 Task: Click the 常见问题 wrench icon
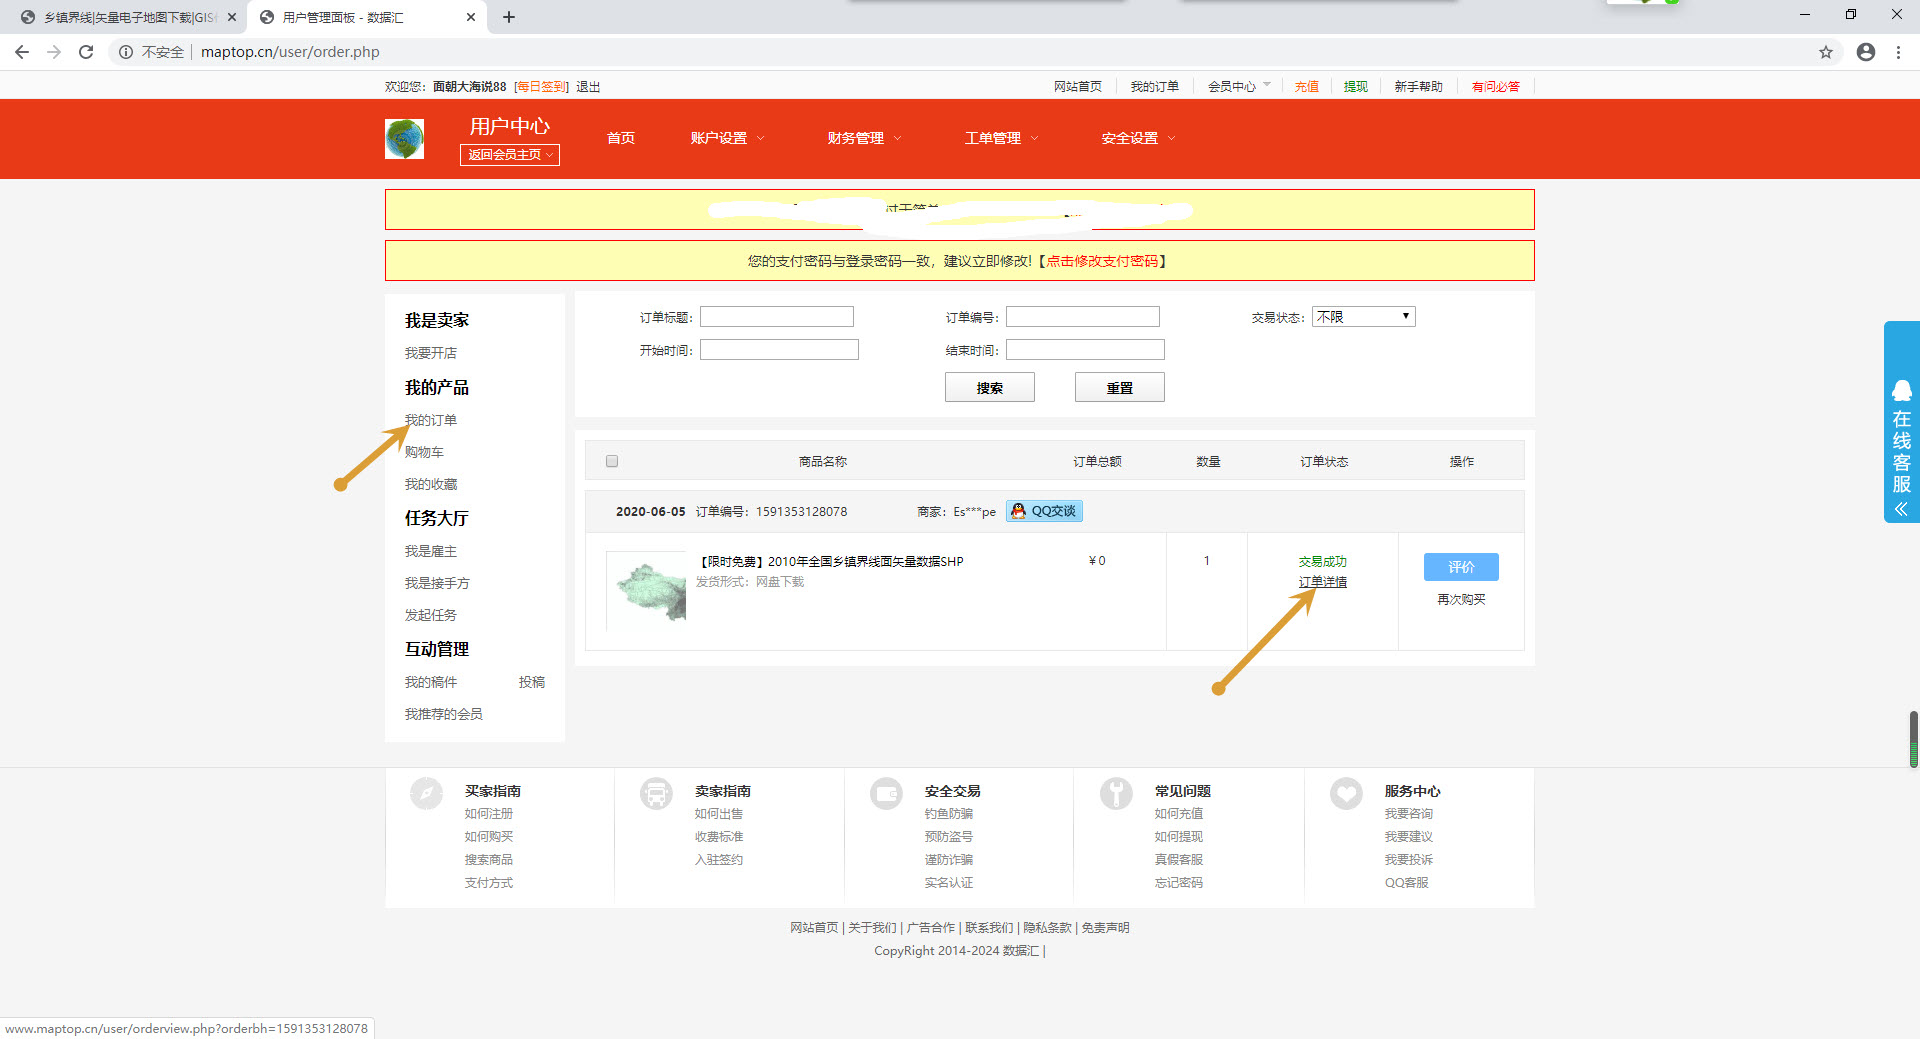tap(1116, 794)
